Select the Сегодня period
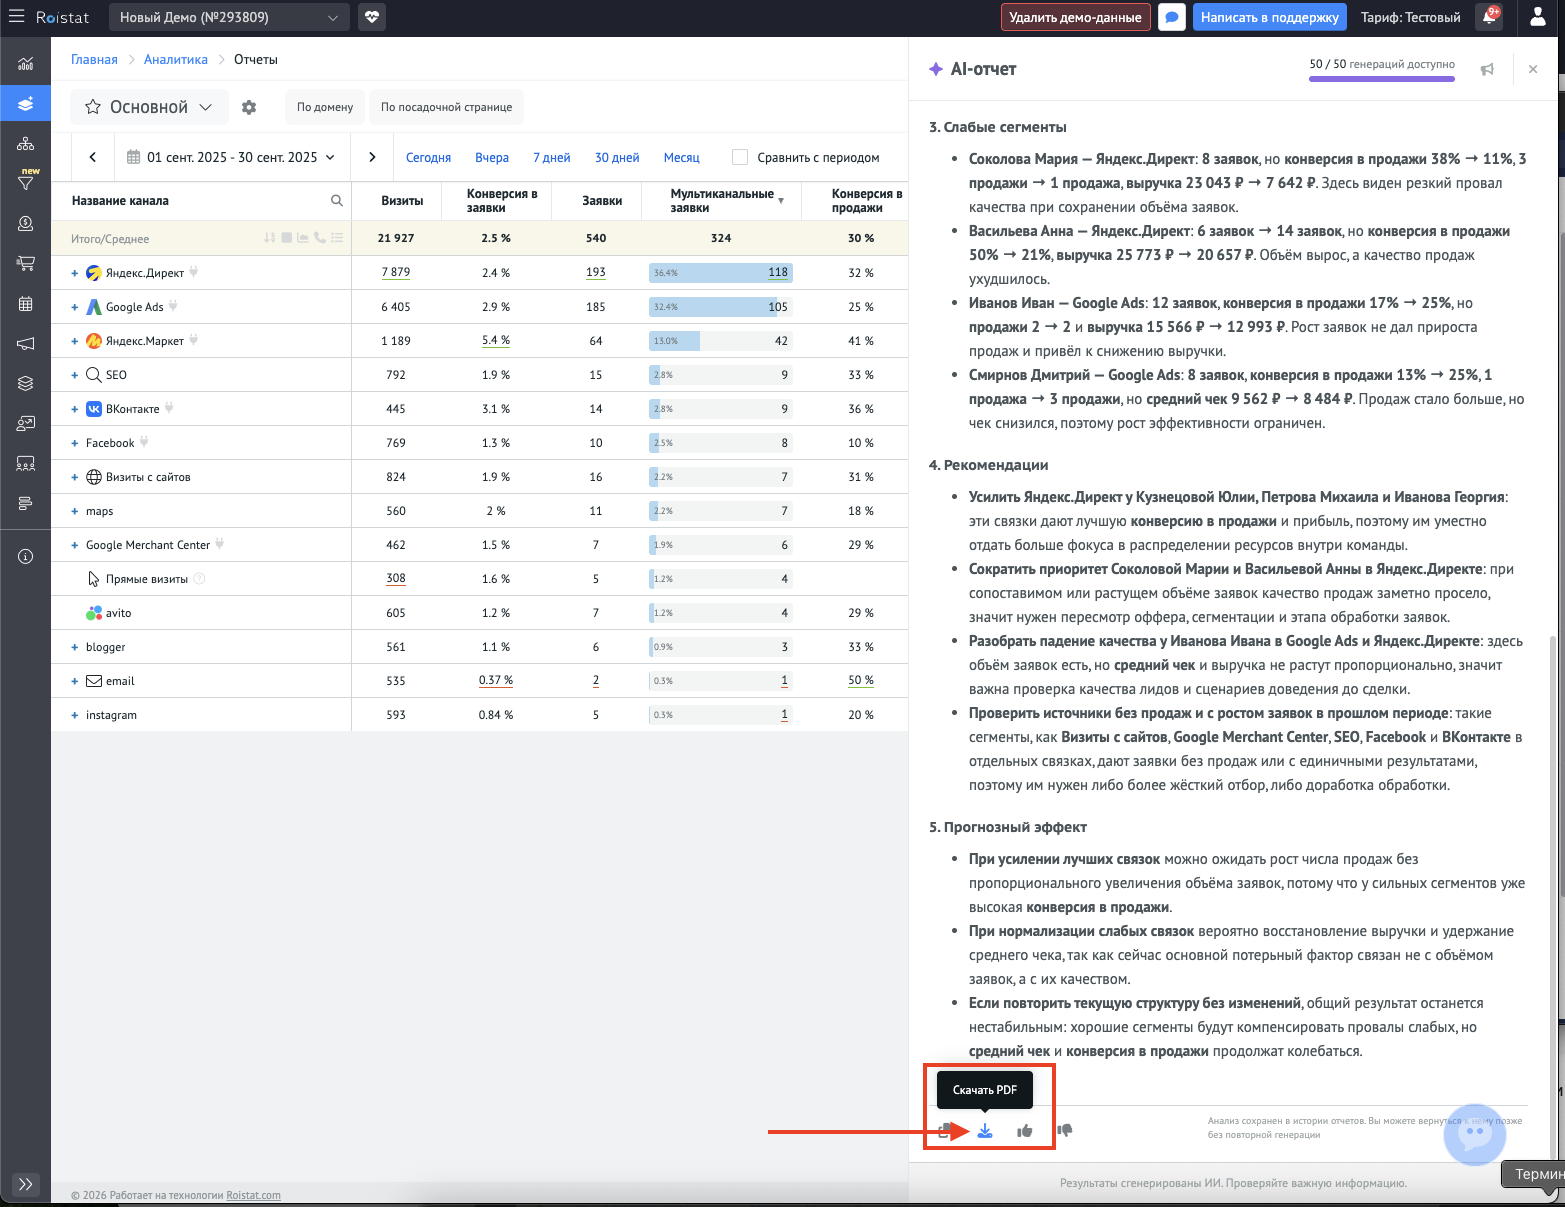 428,158
